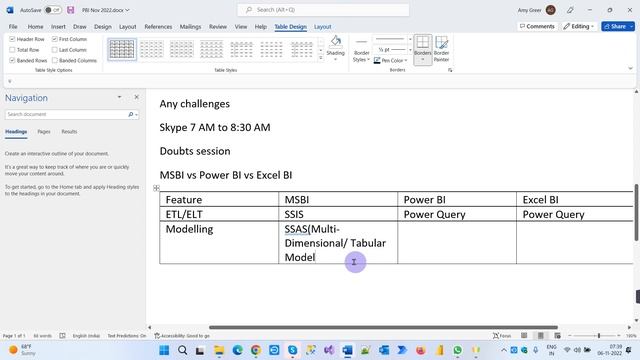This screenshot has height=360, width=640.
Task: Click the table move handle icon
Action: (156, 188)
